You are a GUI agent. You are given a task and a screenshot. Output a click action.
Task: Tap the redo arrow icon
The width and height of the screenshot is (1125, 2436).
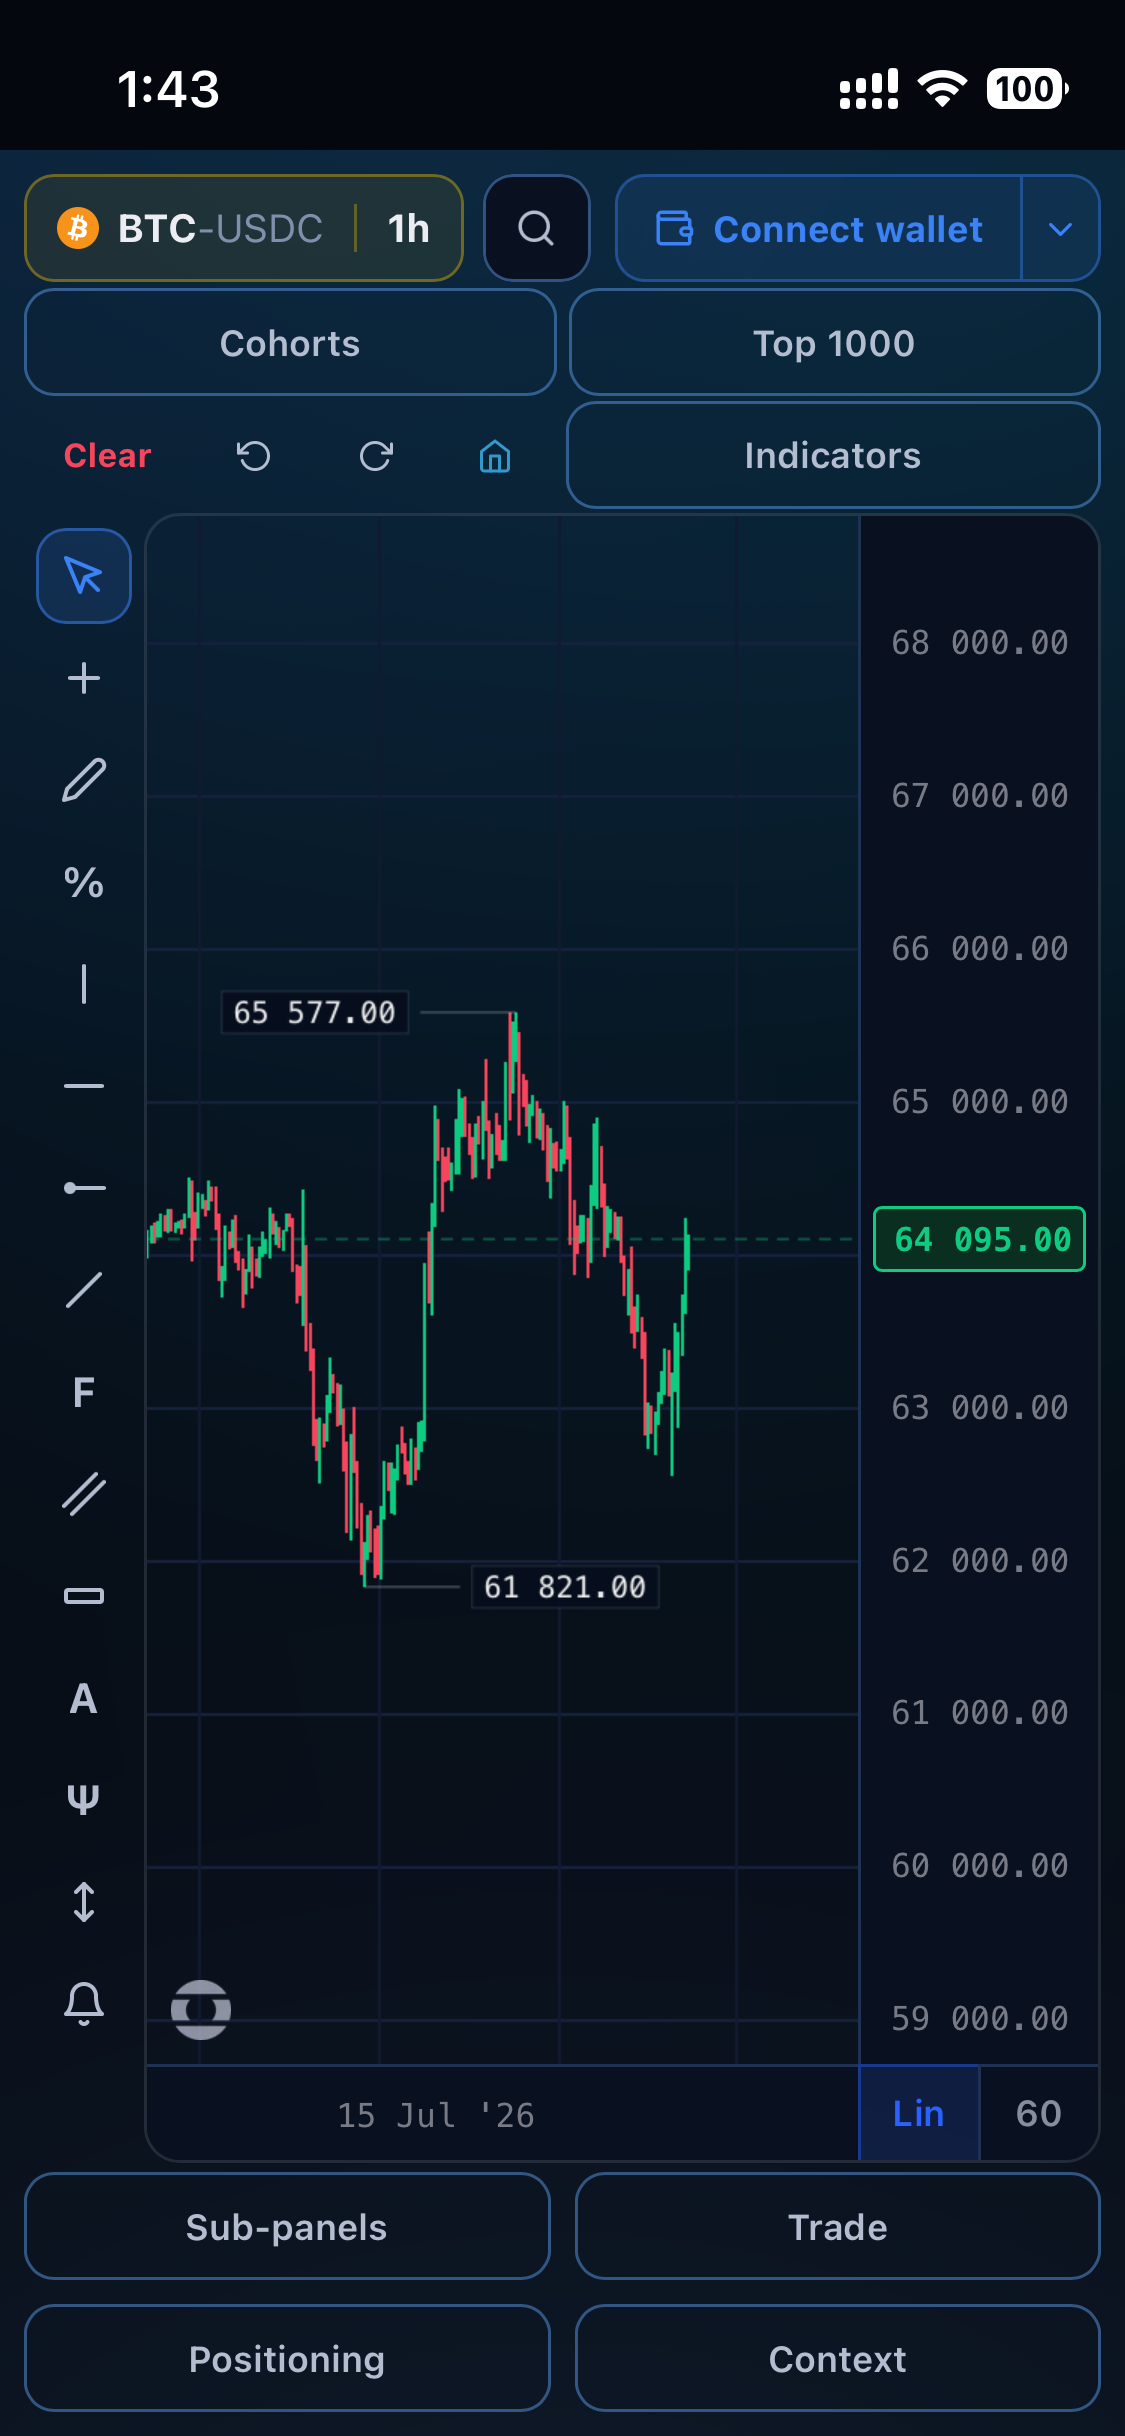pos(376,456)
